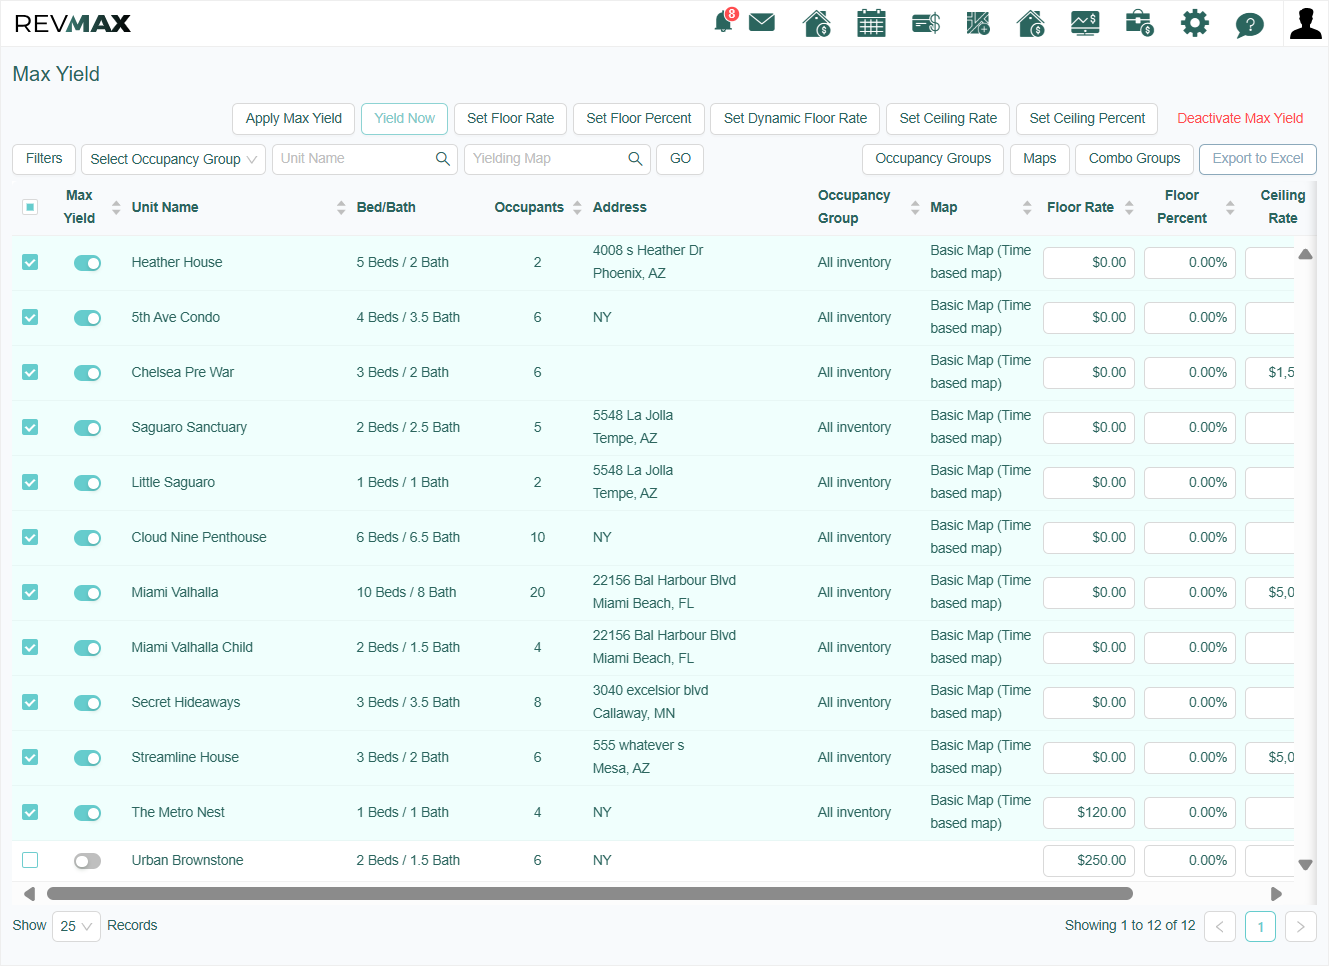Click Set Dynamic Floor Rate

(x=795, y=118)
